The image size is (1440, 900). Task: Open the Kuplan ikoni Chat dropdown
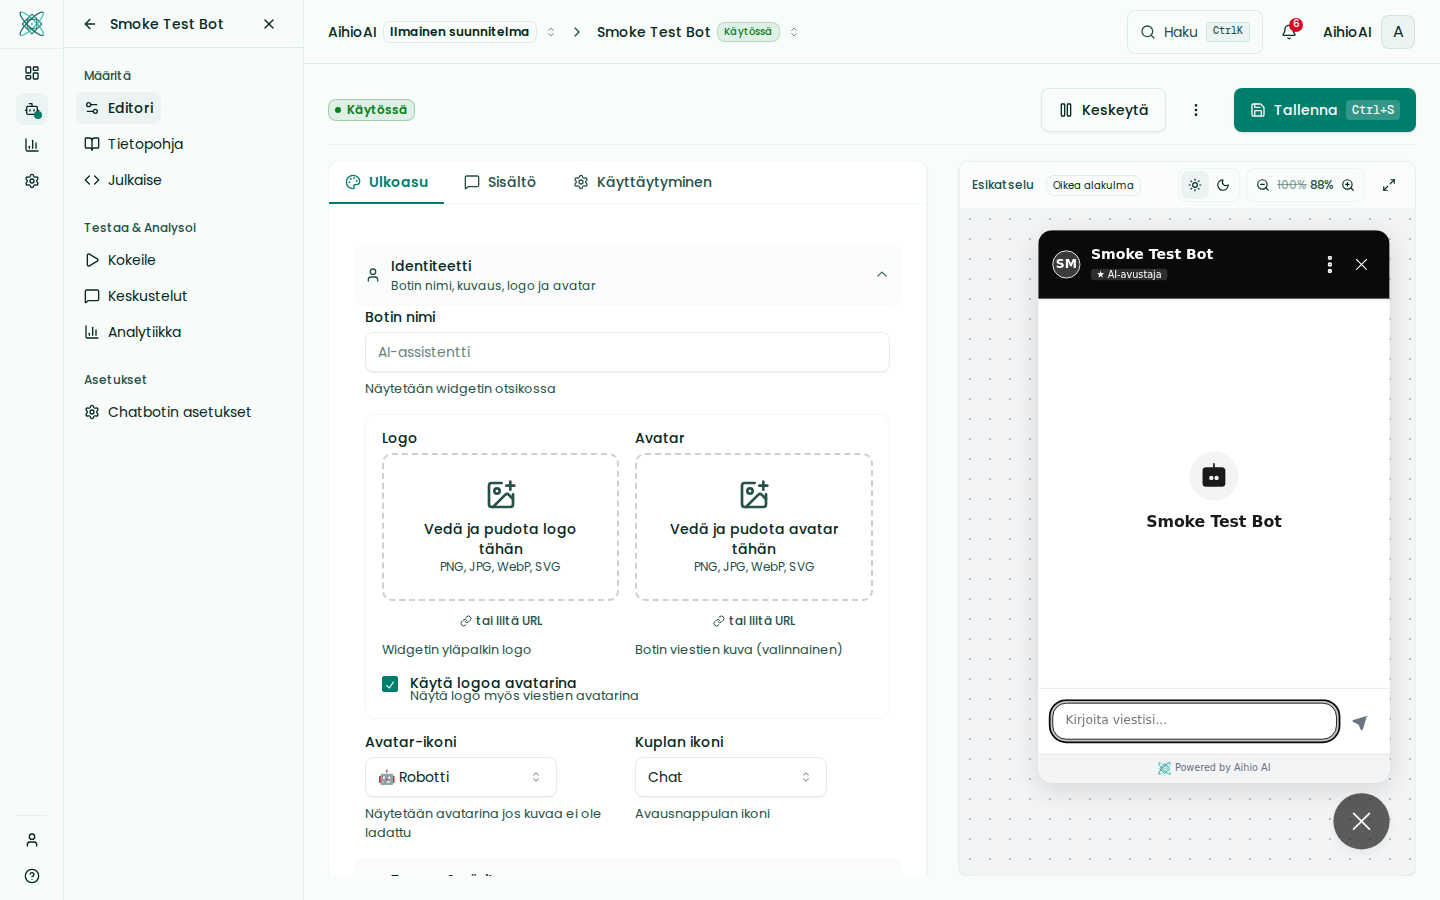click(x=730, y=777)
